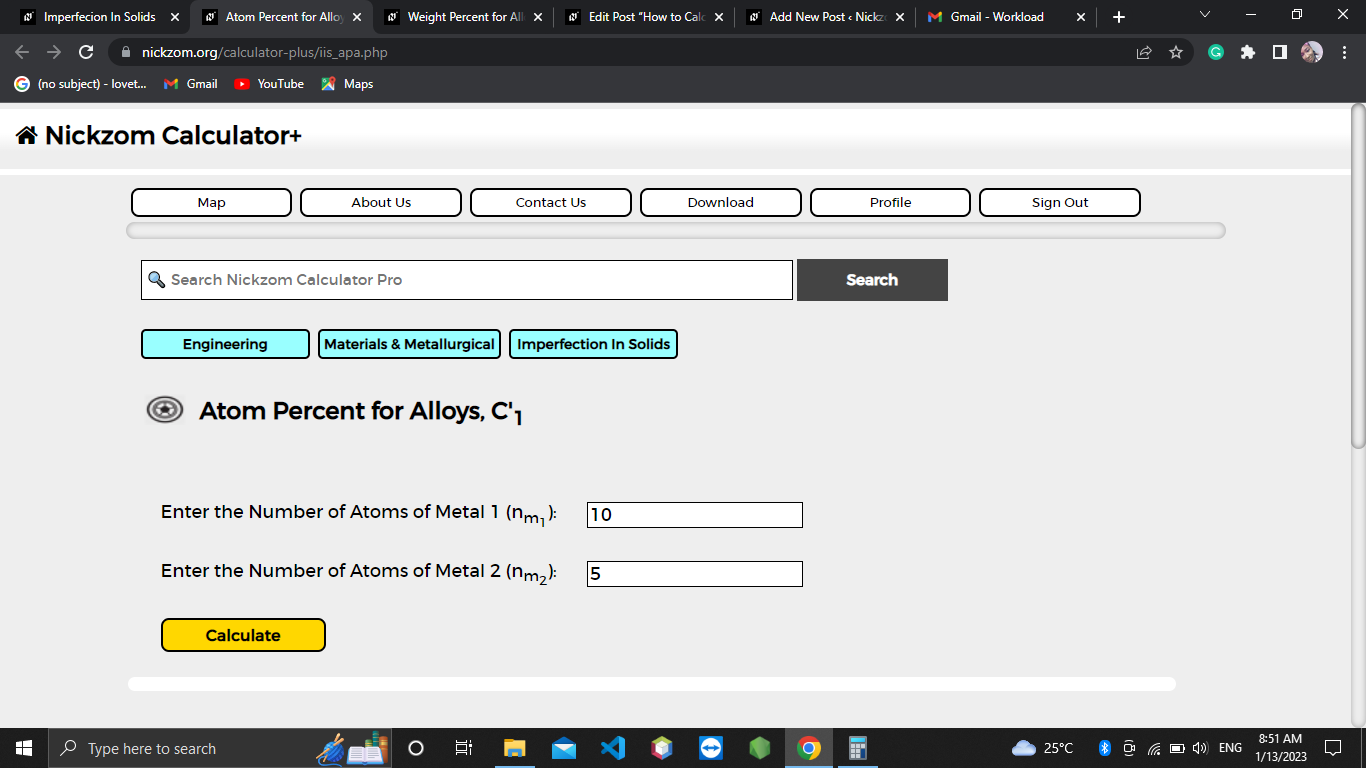Open the Chrome profile avatar
The image size is (1366, 768).
(1312, 52)
